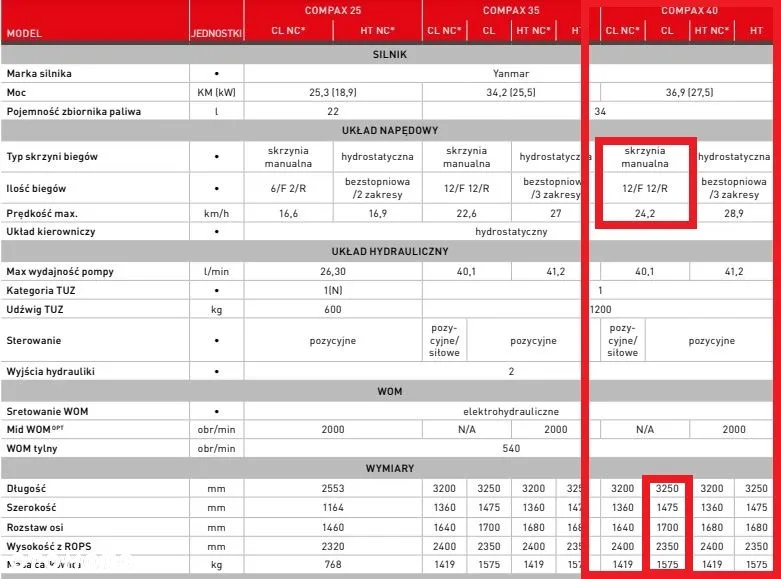Click wheelbase value 1460
The width and height of the screenshot is (781, 579).
(x=333, y=527)
